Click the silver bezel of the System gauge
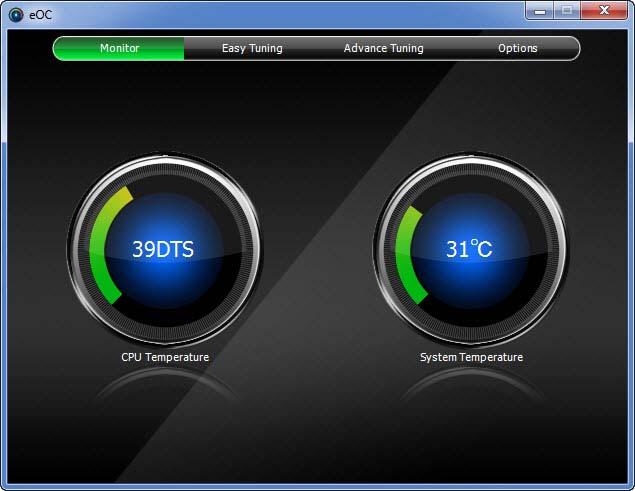Screen dimensions: 635x491 (x=470, y=161)
